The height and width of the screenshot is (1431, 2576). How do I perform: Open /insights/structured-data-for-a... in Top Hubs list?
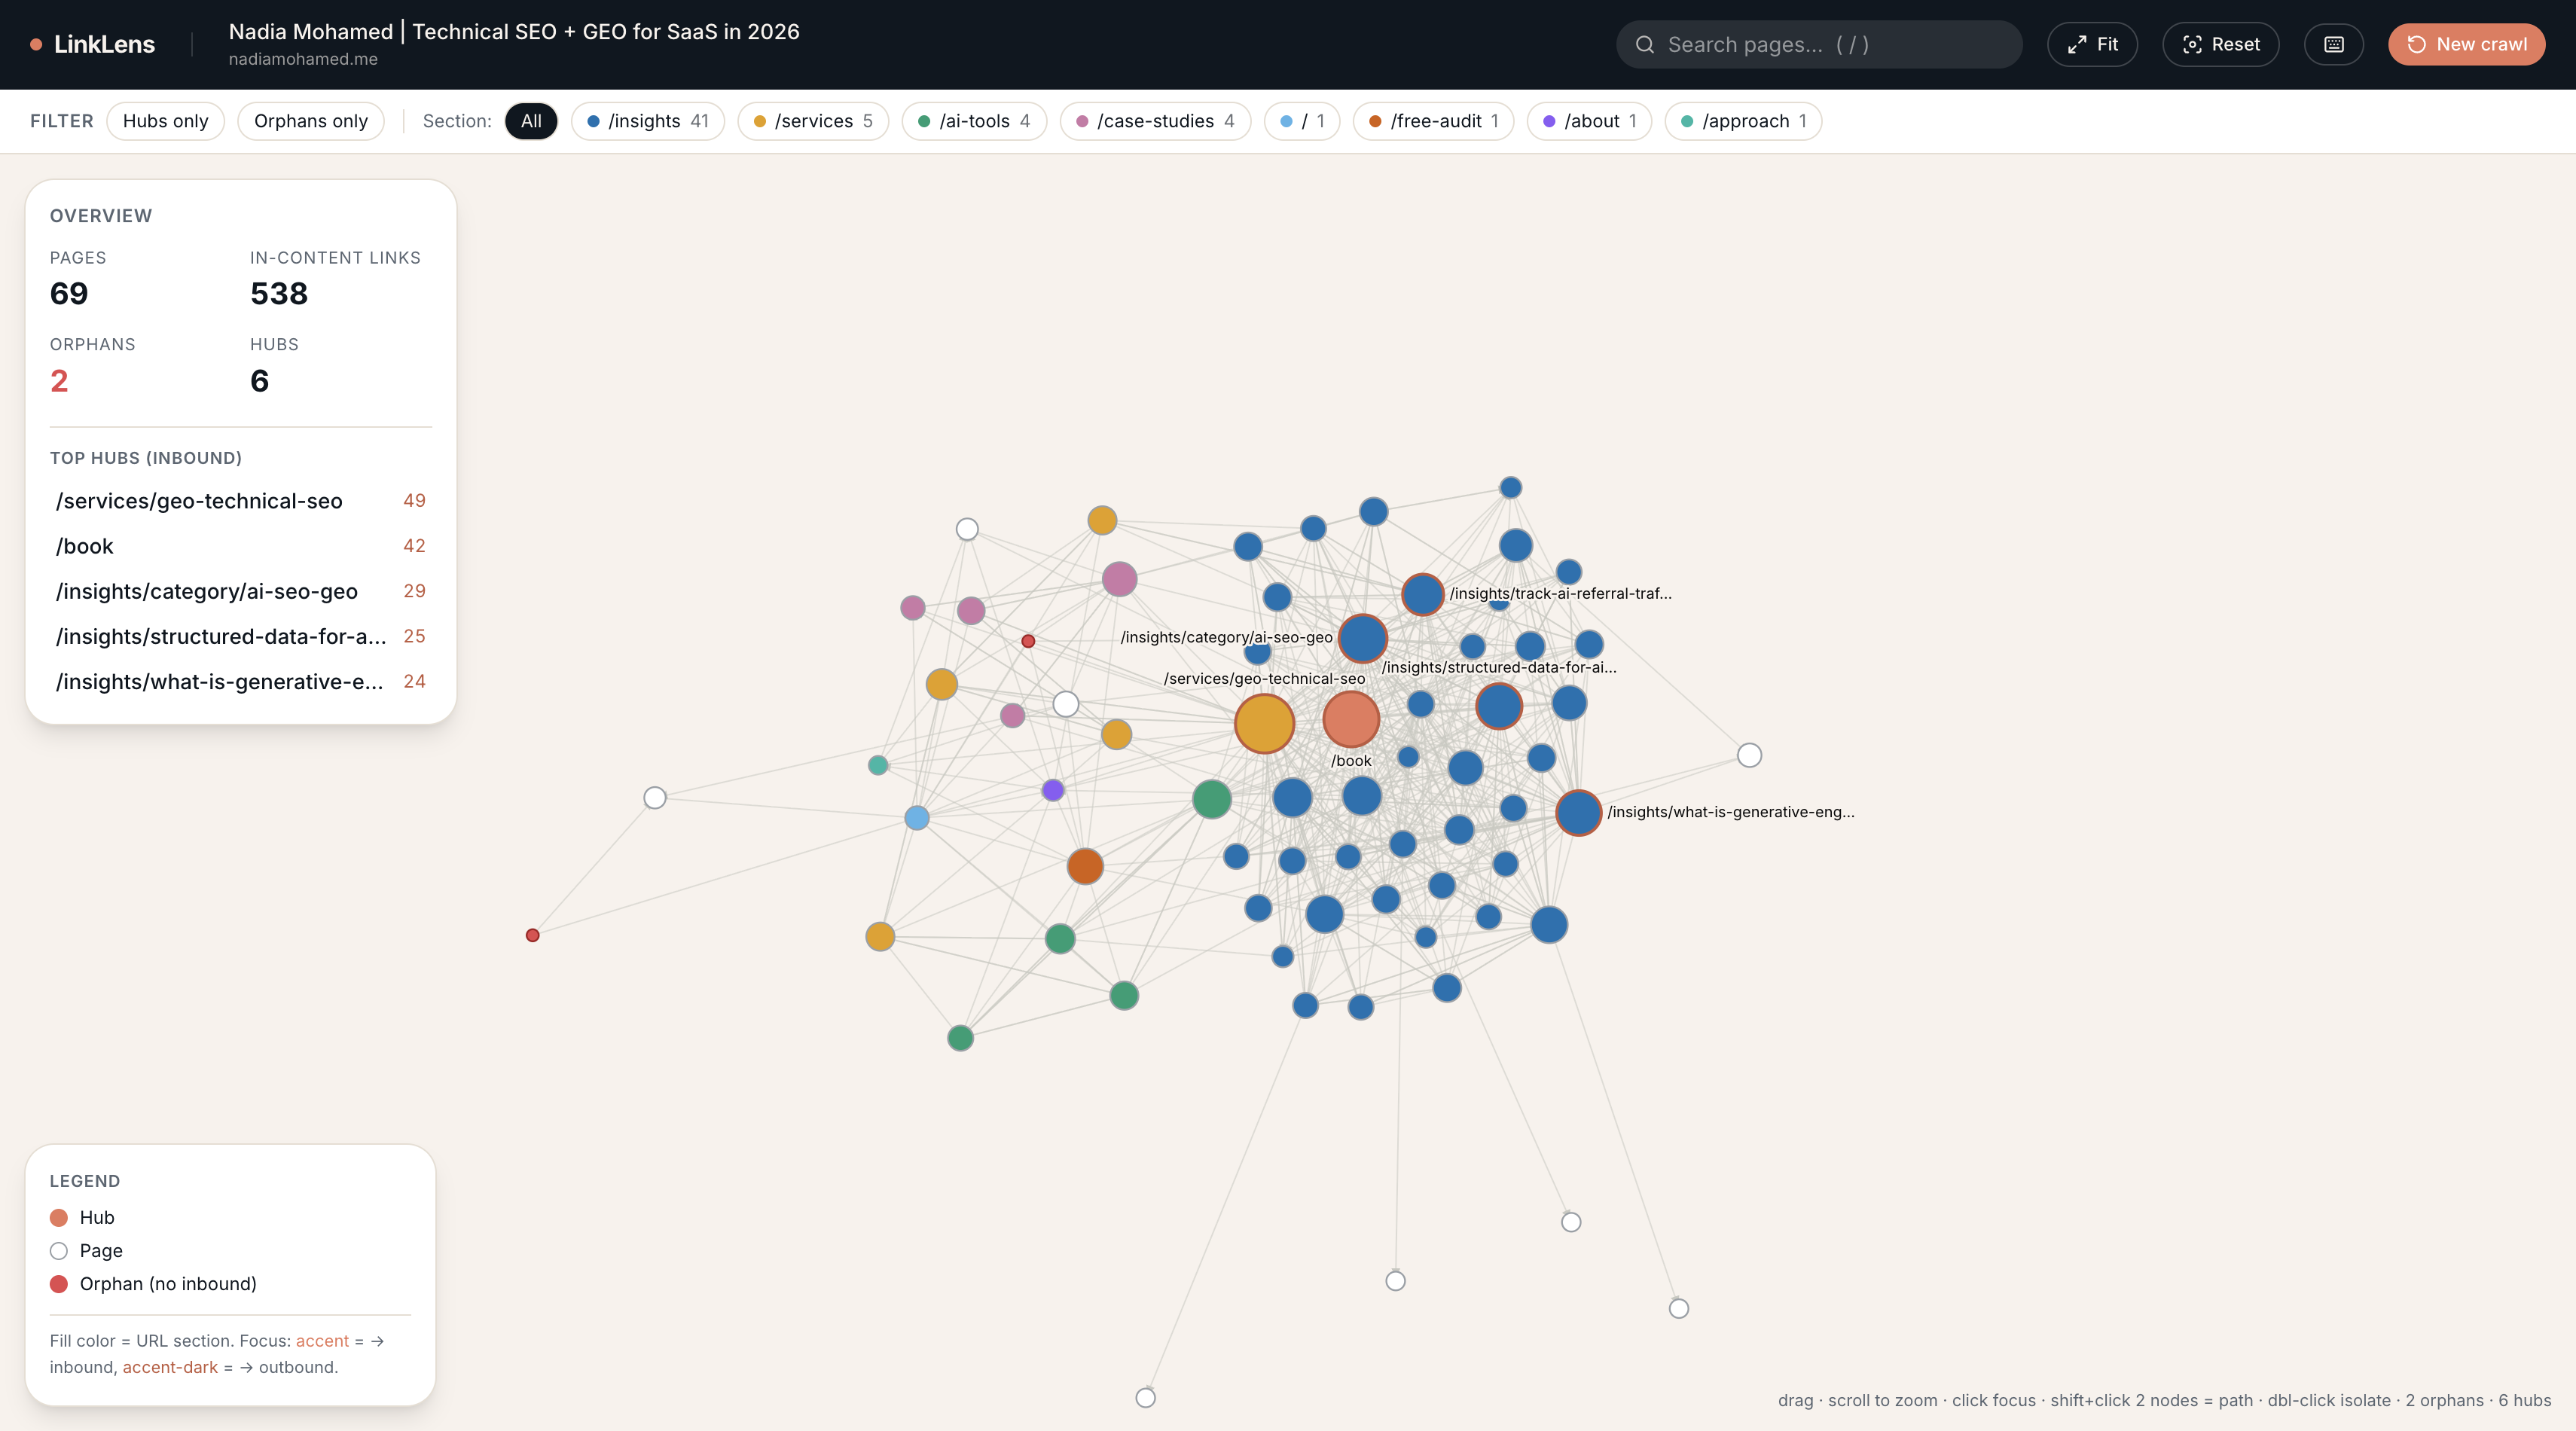click(x=240, y=636)
